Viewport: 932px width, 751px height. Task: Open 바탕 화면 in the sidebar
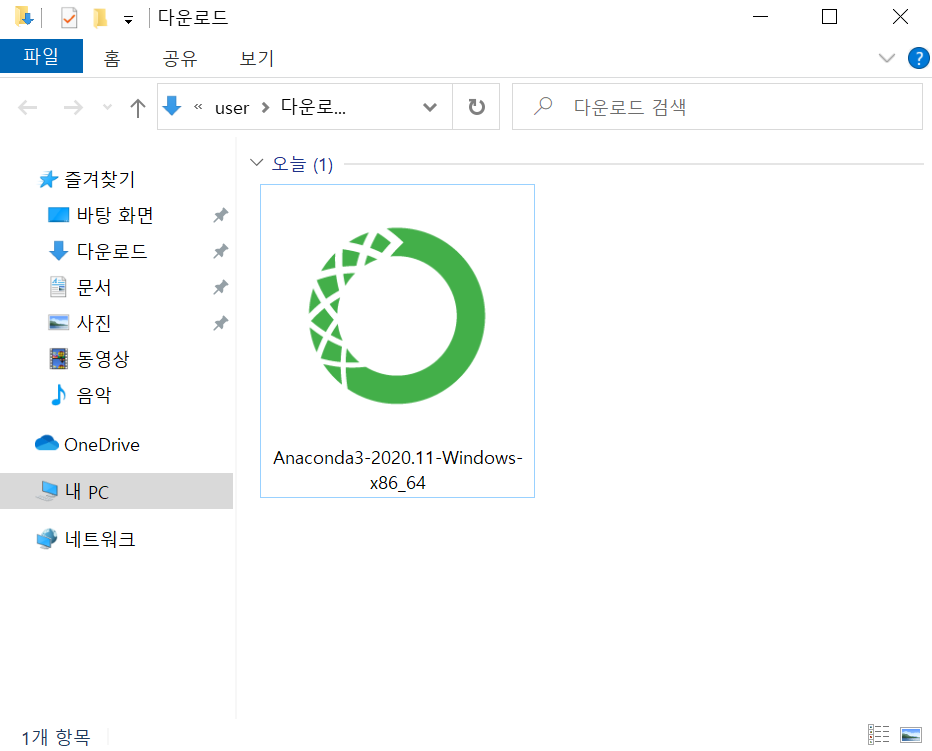pos(115,215)
